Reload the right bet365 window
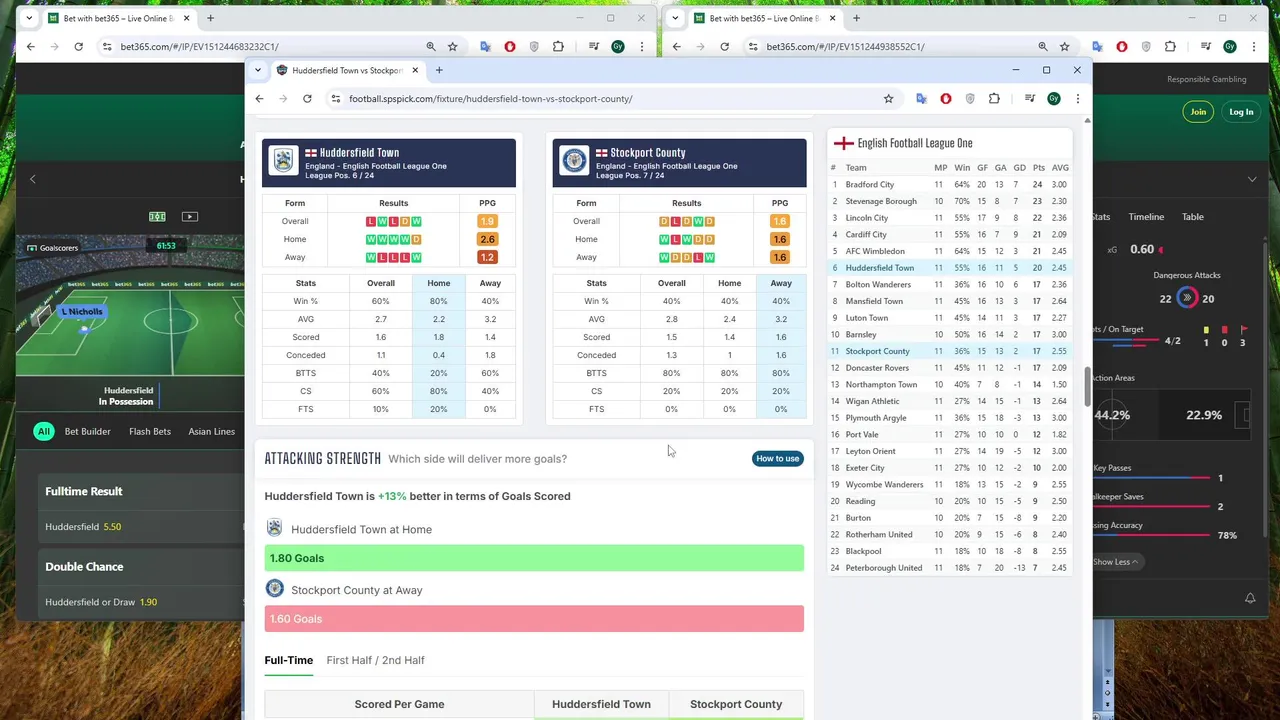 point(724,46)
